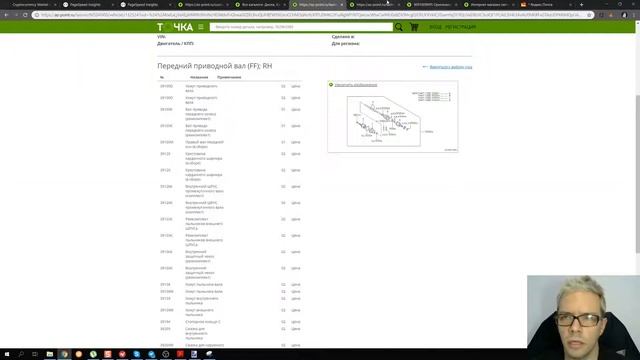
Task: Click Цена for Стопорное кольцо С row
Action: [x=296, y=322]
